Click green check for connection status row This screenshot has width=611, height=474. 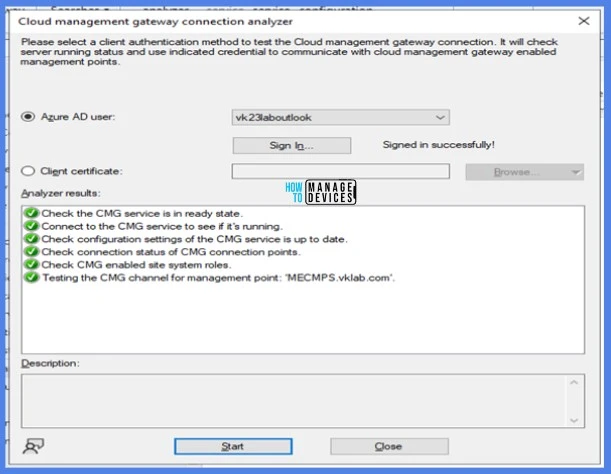[x=32, y=252]
